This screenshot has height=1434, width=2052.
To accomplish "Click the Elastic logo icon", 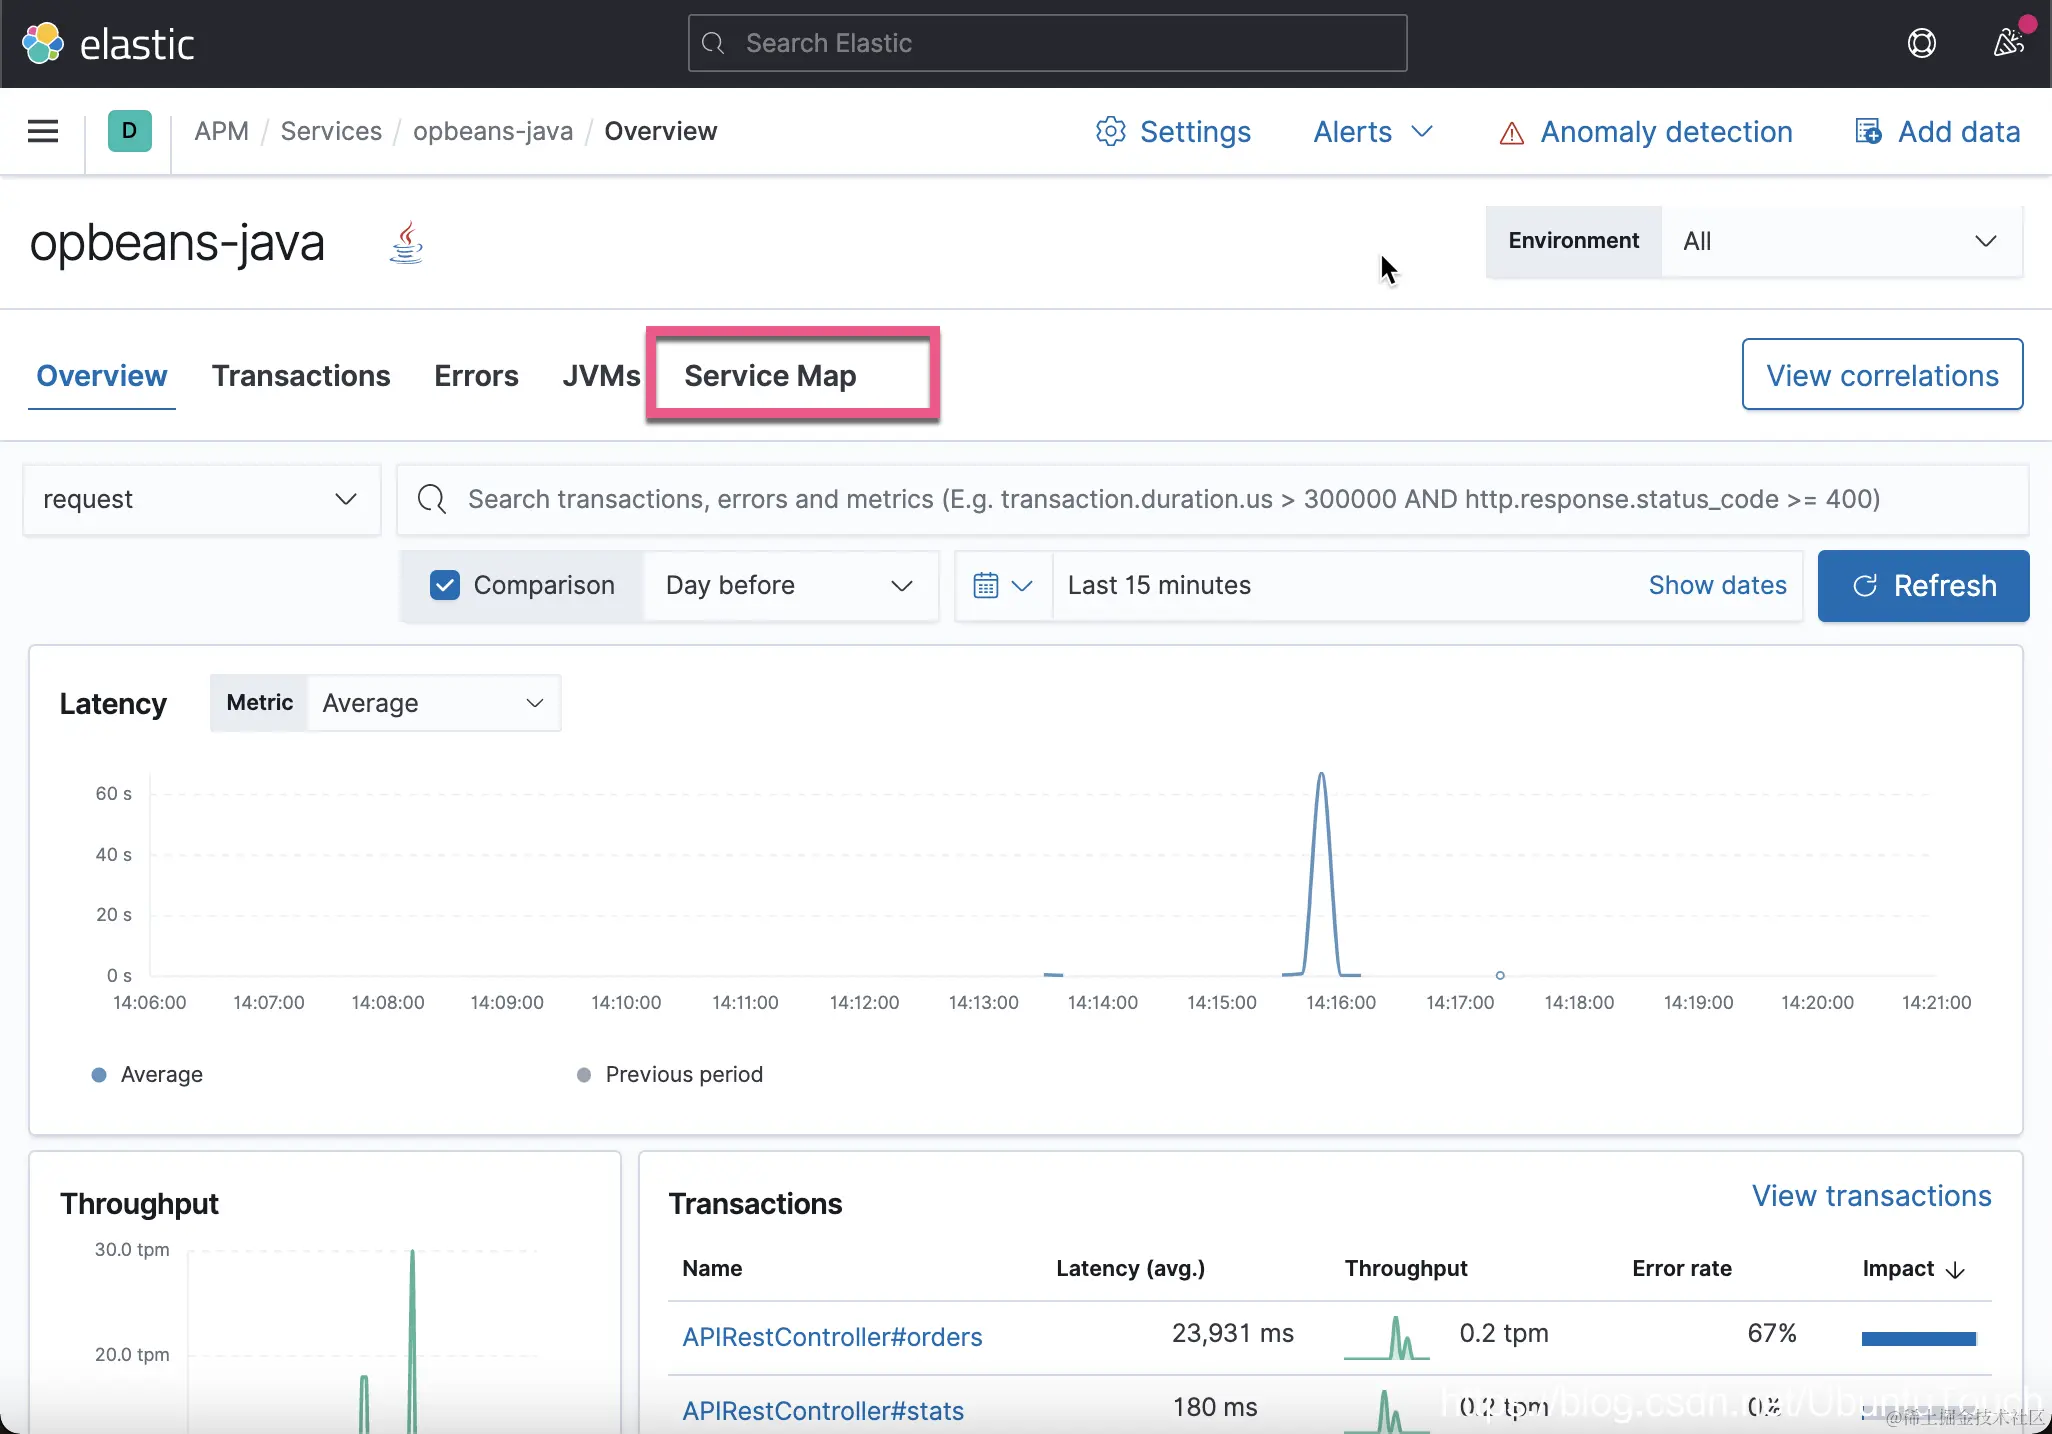I will [x=43, y=44].
